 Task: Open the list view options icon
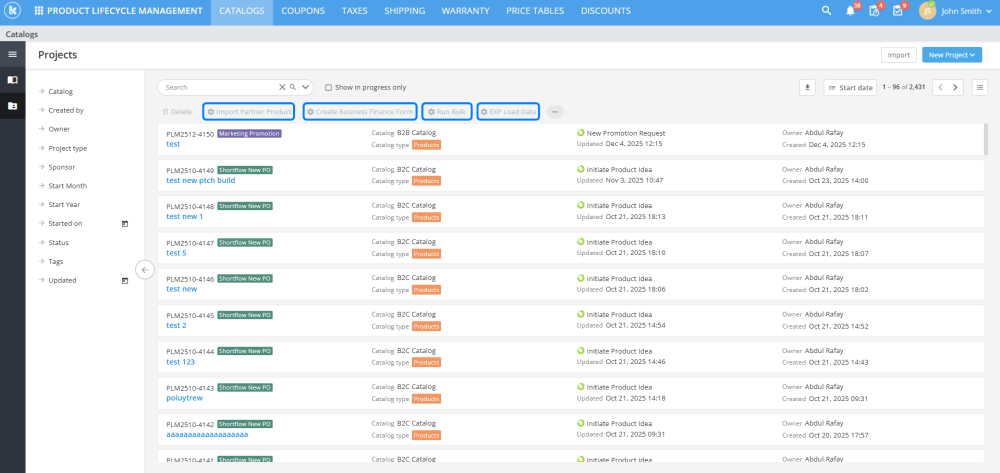(980, 87)
